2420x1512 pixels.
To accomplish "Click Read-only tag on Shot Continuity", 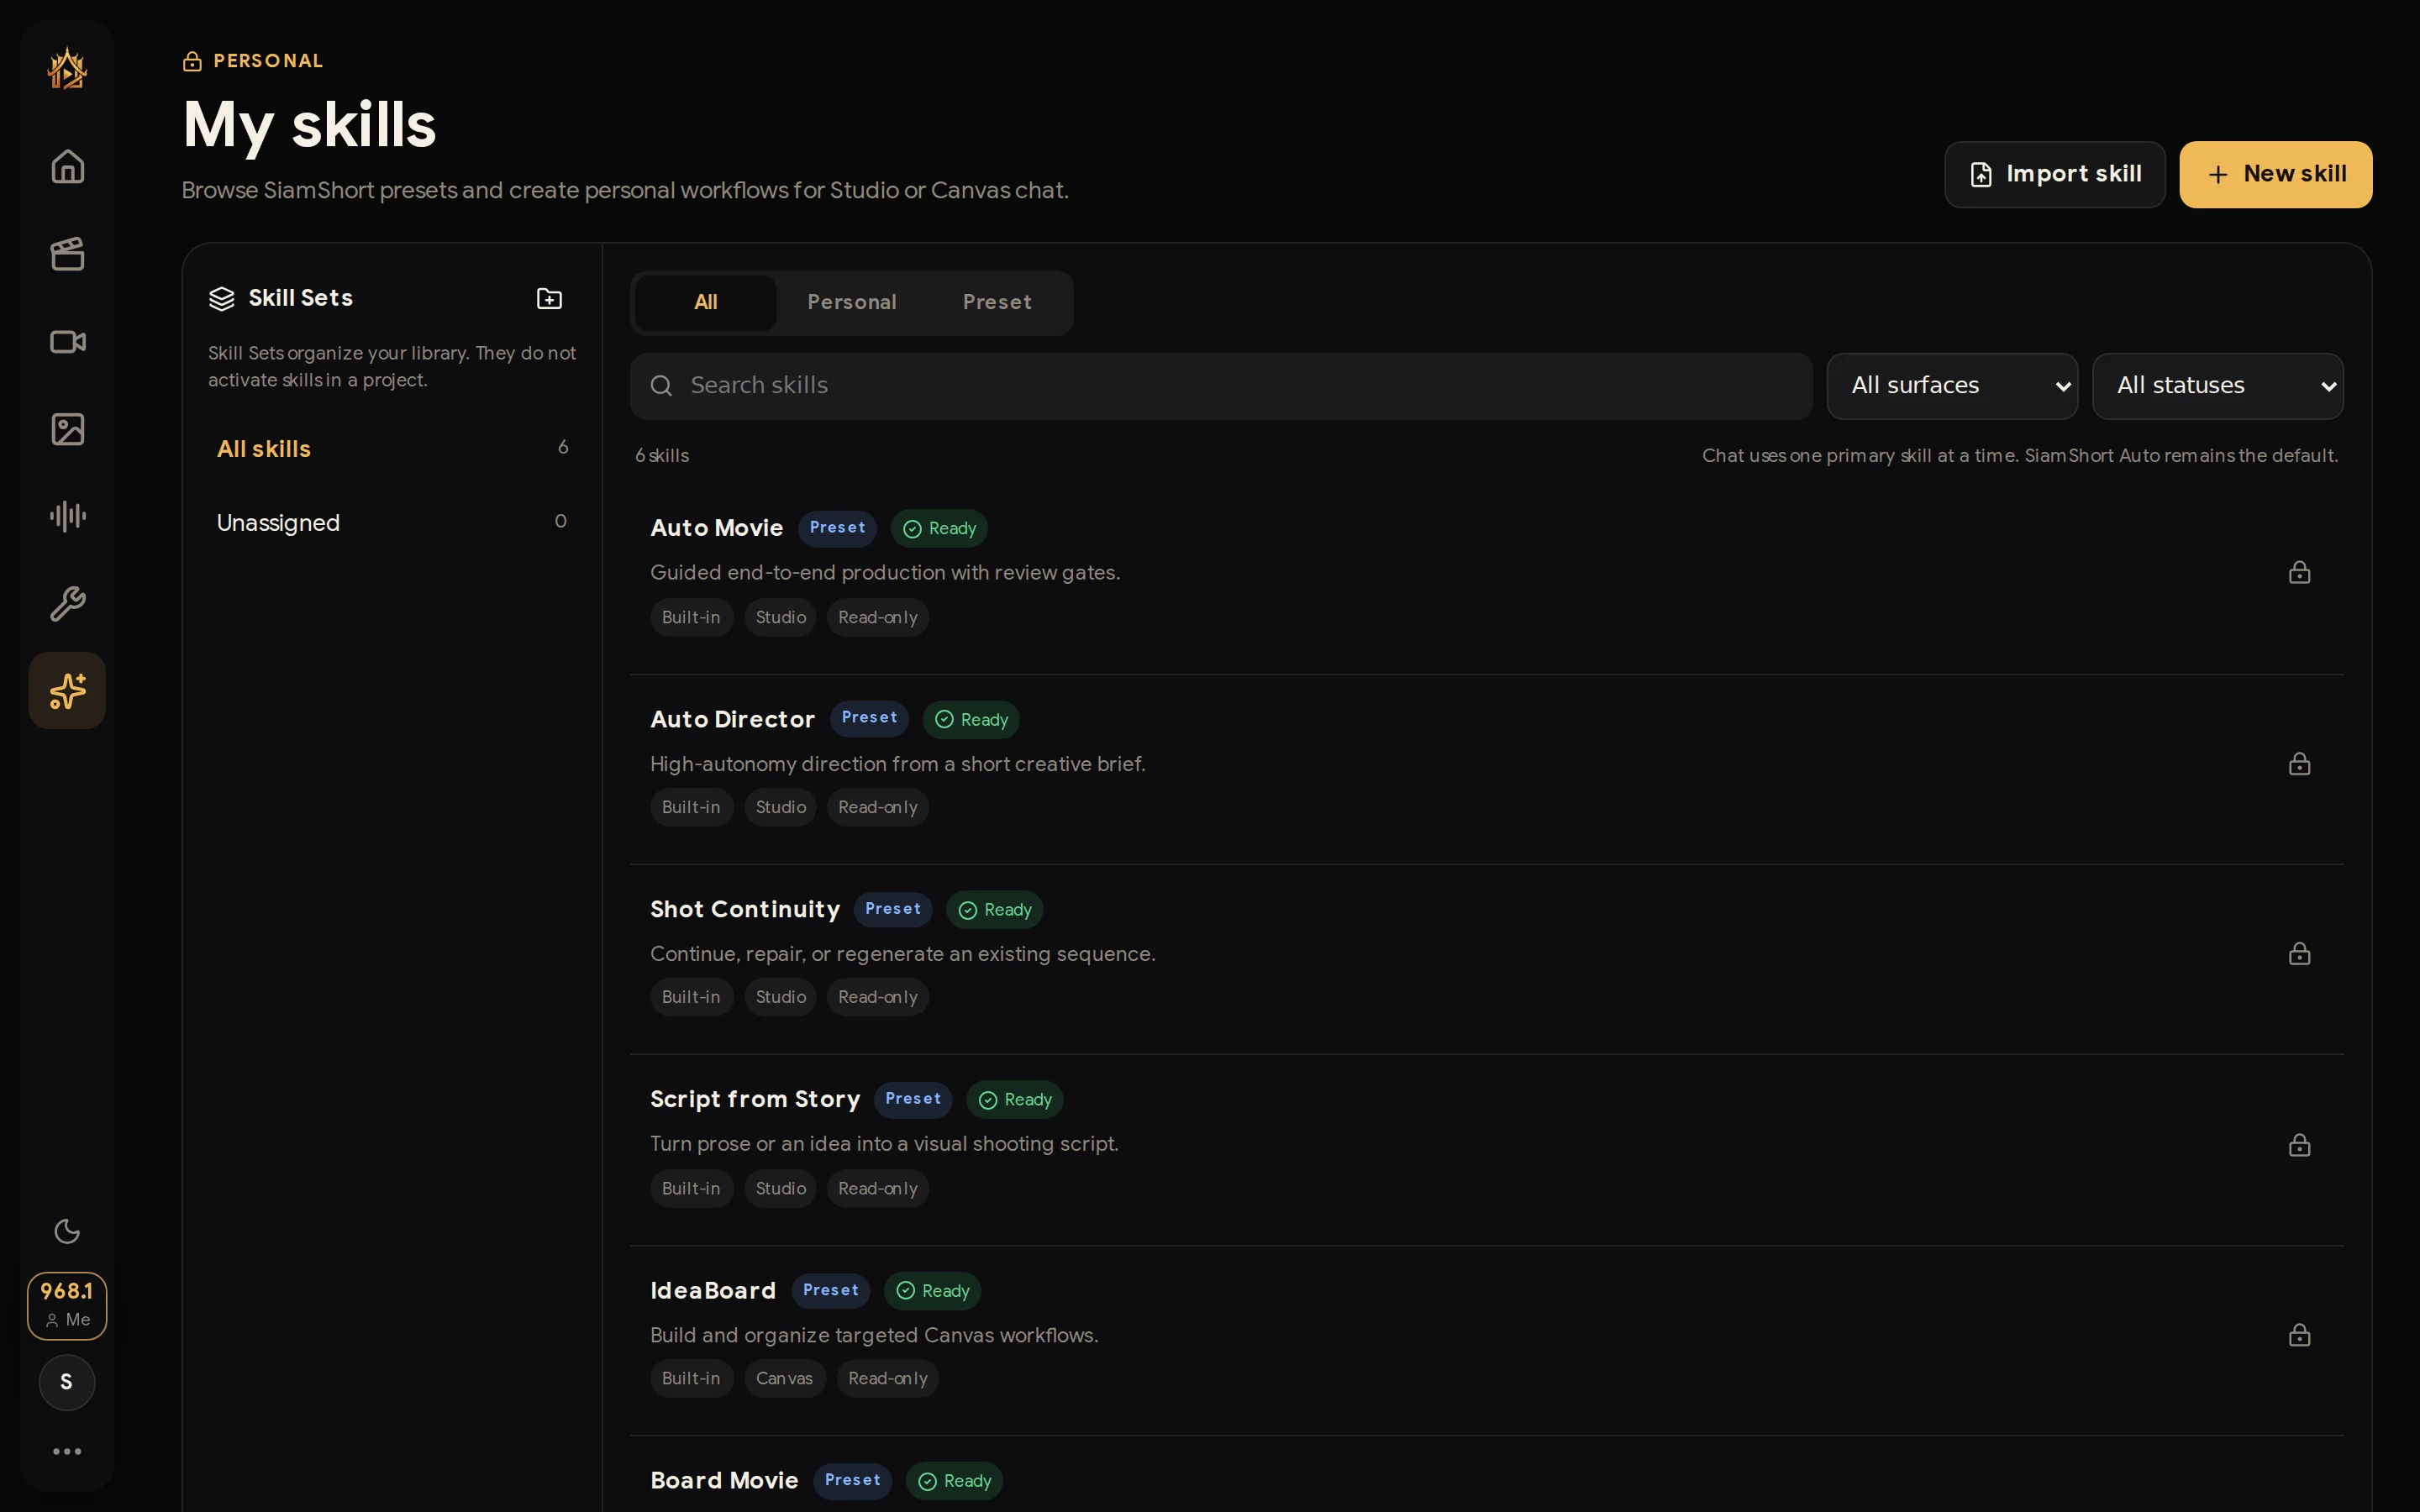I will click(877, 997).
